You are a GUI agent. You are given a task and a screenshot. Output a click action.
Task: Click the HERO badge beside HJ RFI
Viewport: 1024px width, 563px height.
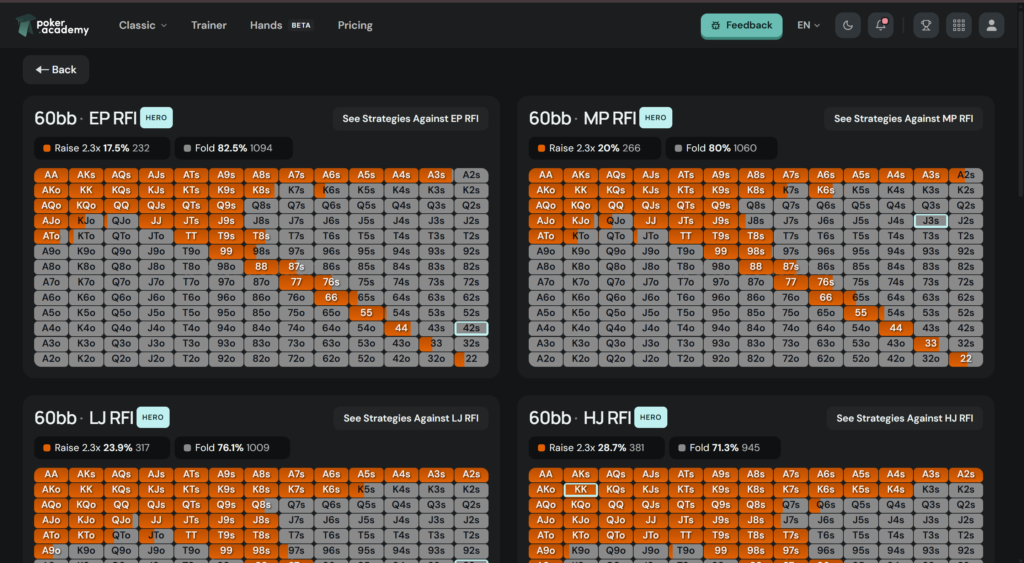coord(650,417)
